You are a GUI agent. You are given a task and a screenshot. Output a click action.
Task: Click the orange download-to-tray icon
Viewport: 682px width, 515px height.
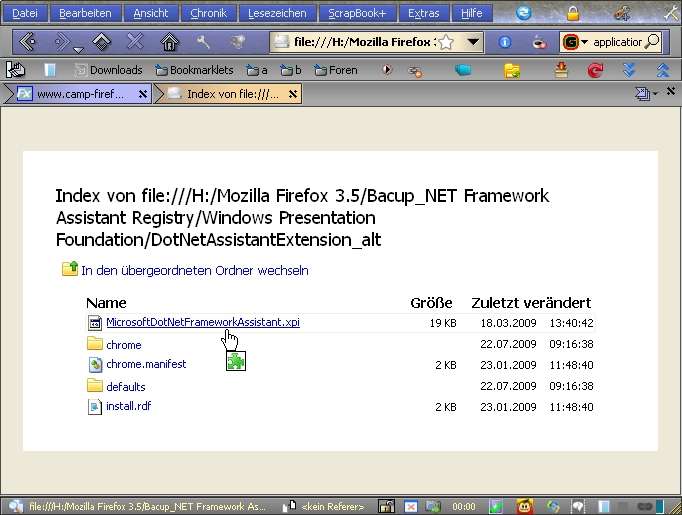point(562,70)
